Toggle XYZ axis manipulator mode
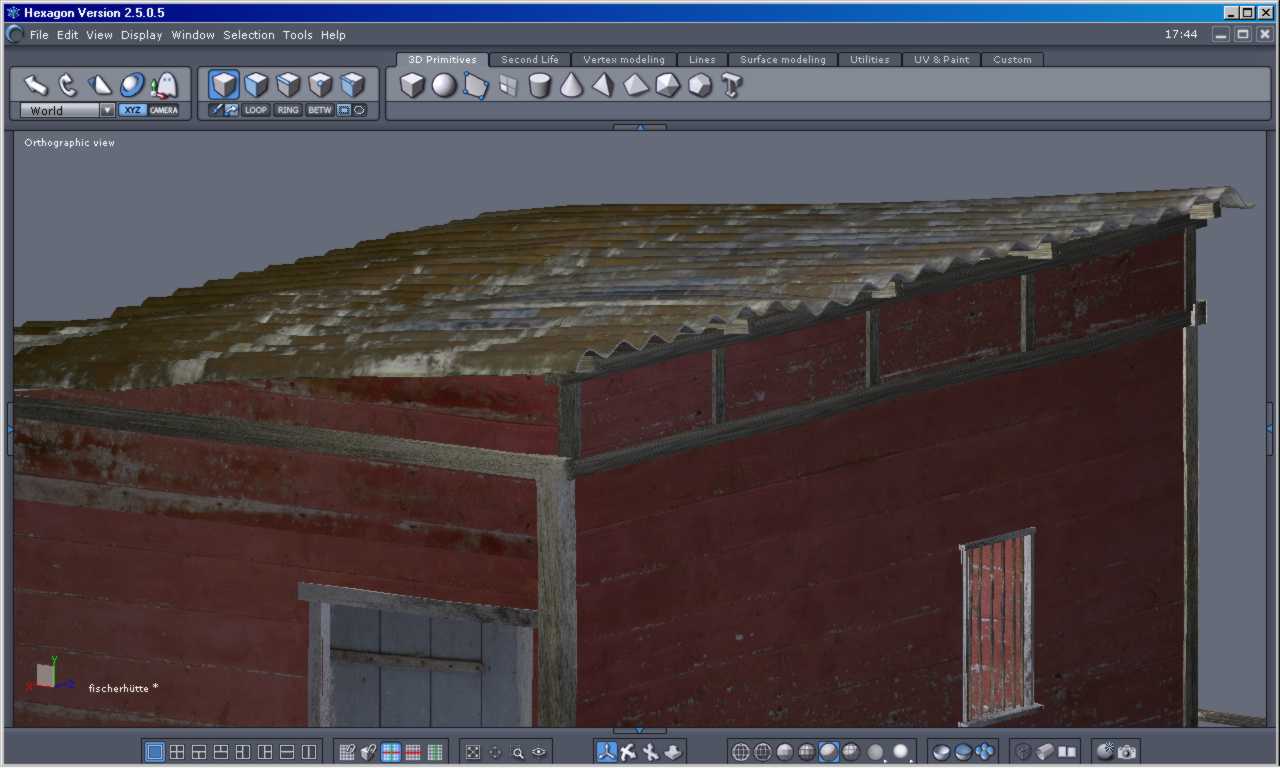Viewport: 1280px width, 768px height. click(x=132, y=110)
